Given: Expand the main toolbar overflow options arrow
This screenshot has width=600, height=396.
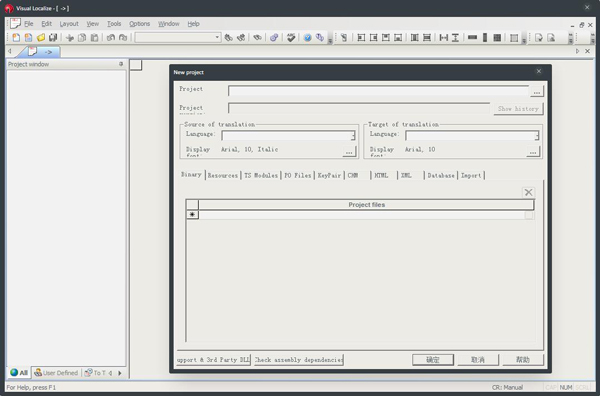Looking at the screenshot, I should click(330, 41).
